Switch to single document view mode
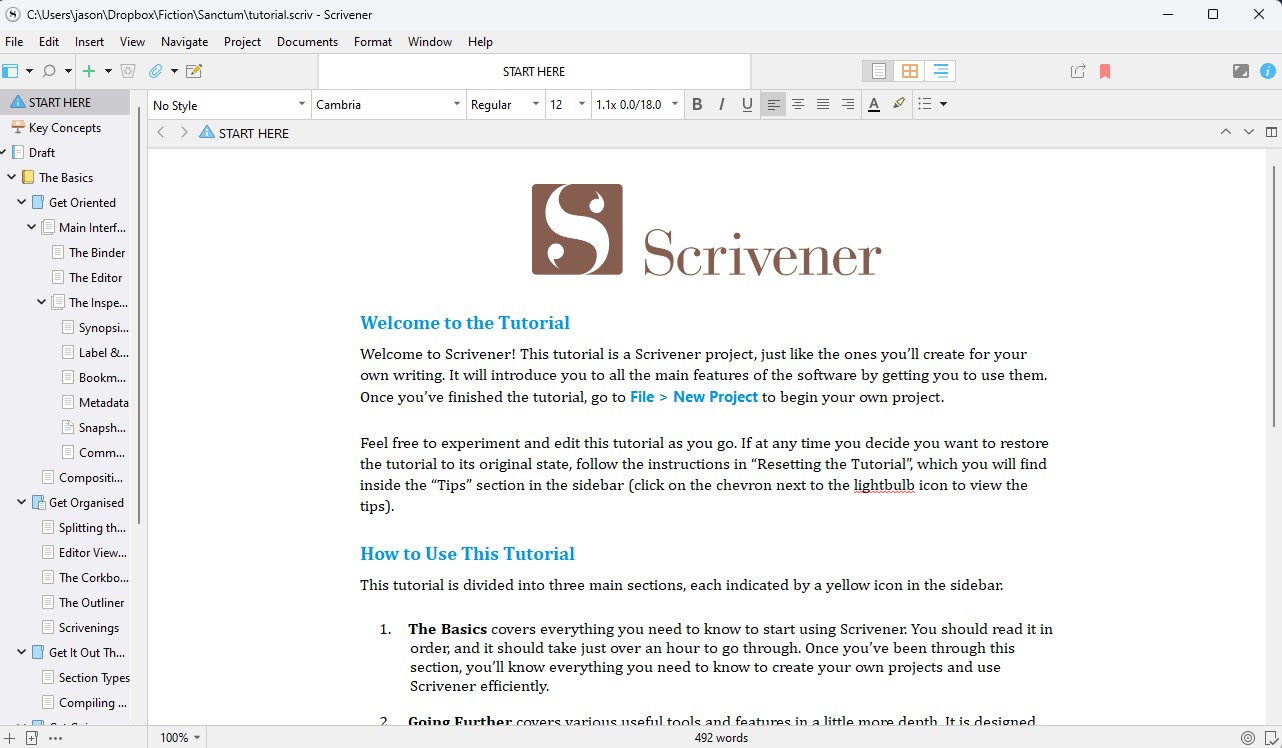The width and height of the screenshot is (1282, 748). 879,71
